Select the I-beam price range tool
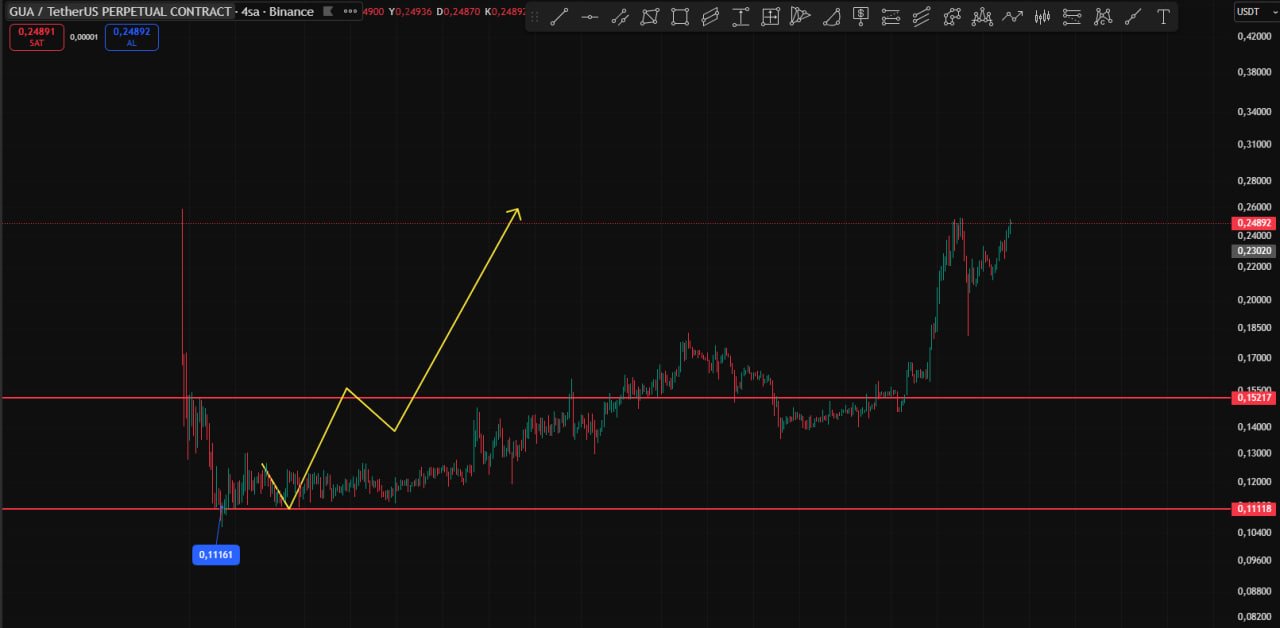Screen dimensions: 1280x628 (741, 16)
